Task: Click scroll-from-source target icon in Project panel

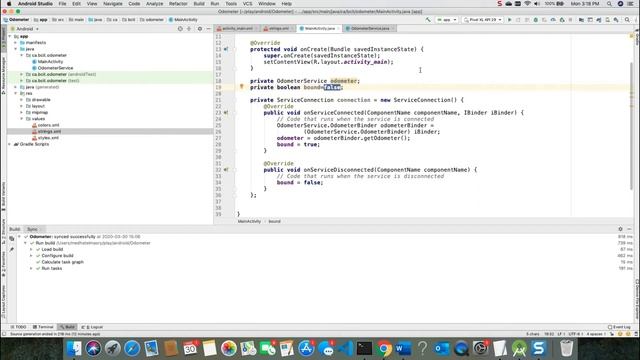Action: pos(180,29)
